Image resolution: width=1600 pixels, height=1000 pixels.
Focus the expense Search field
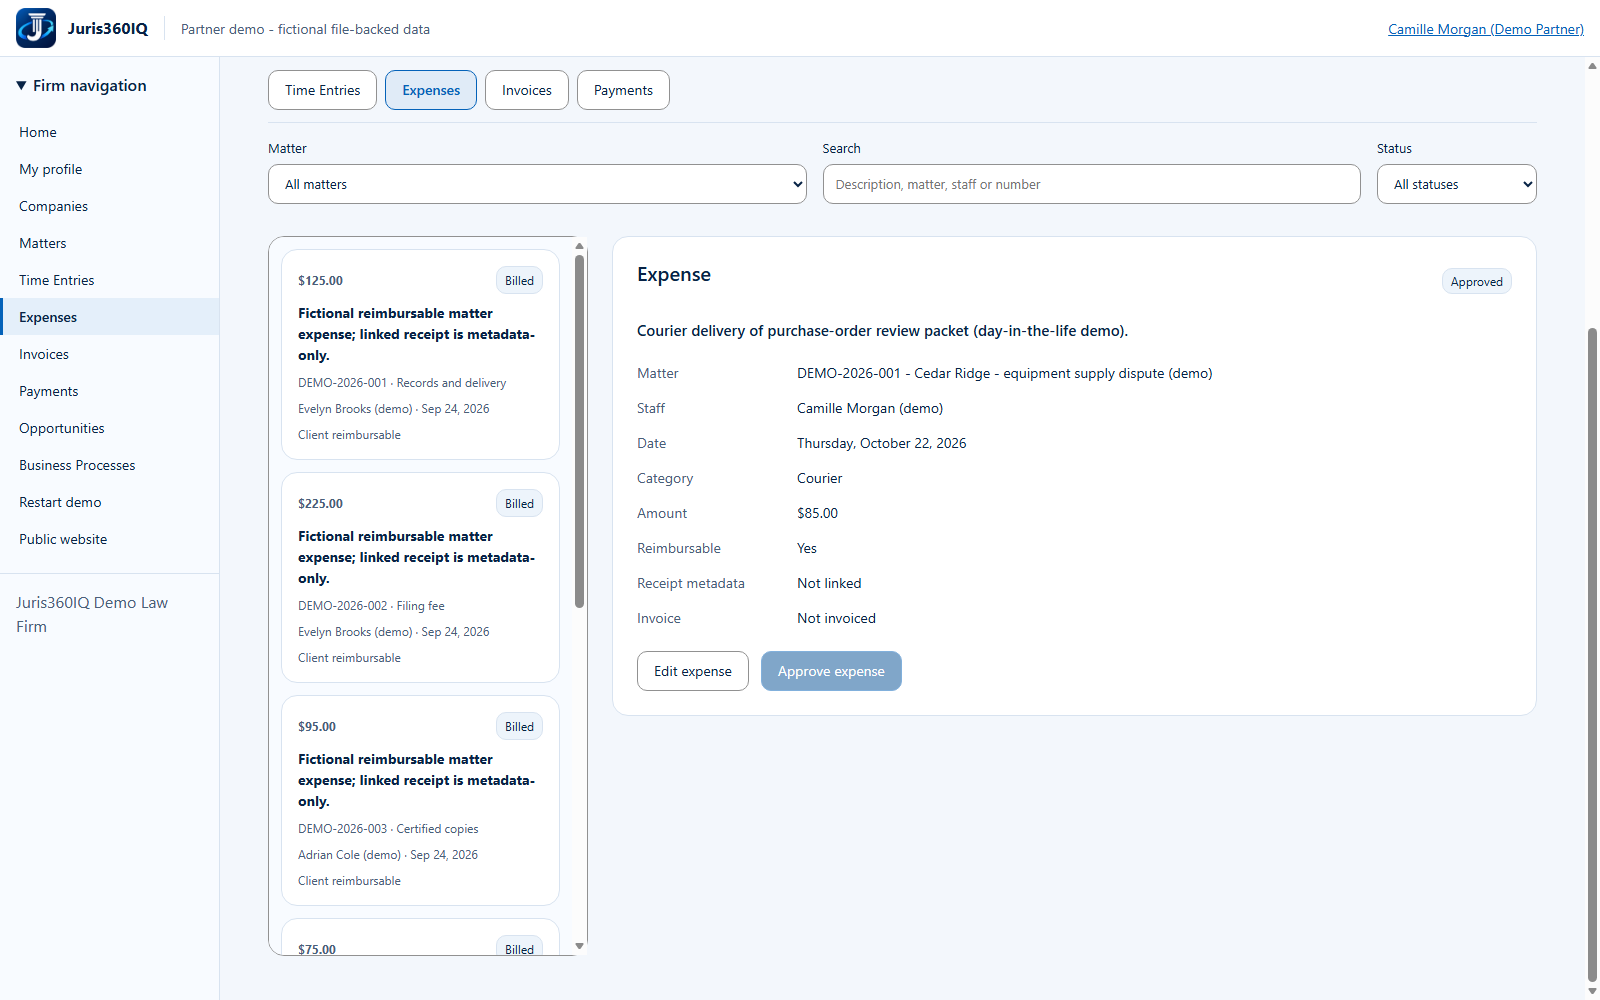tap(1091, 184)
